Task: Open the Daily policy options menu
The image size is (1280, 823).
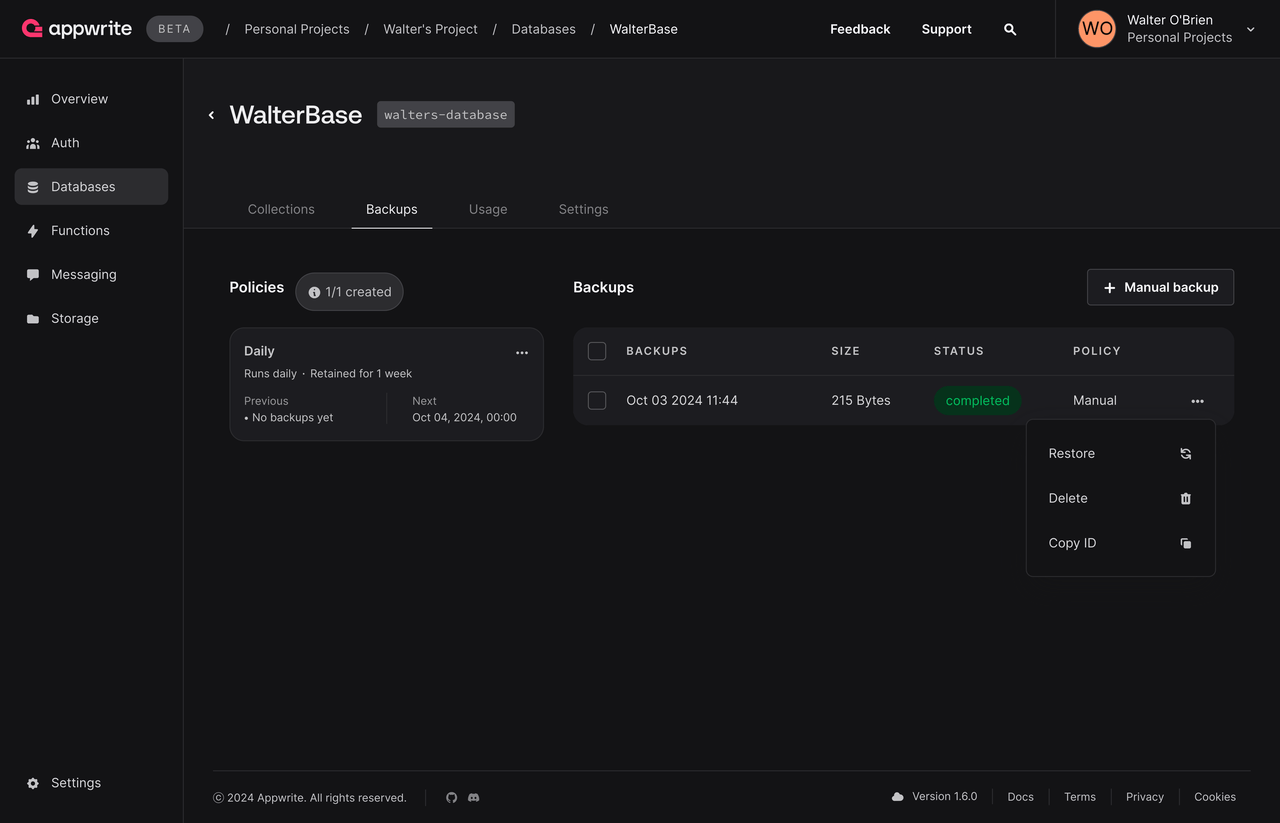Action: 522,352
